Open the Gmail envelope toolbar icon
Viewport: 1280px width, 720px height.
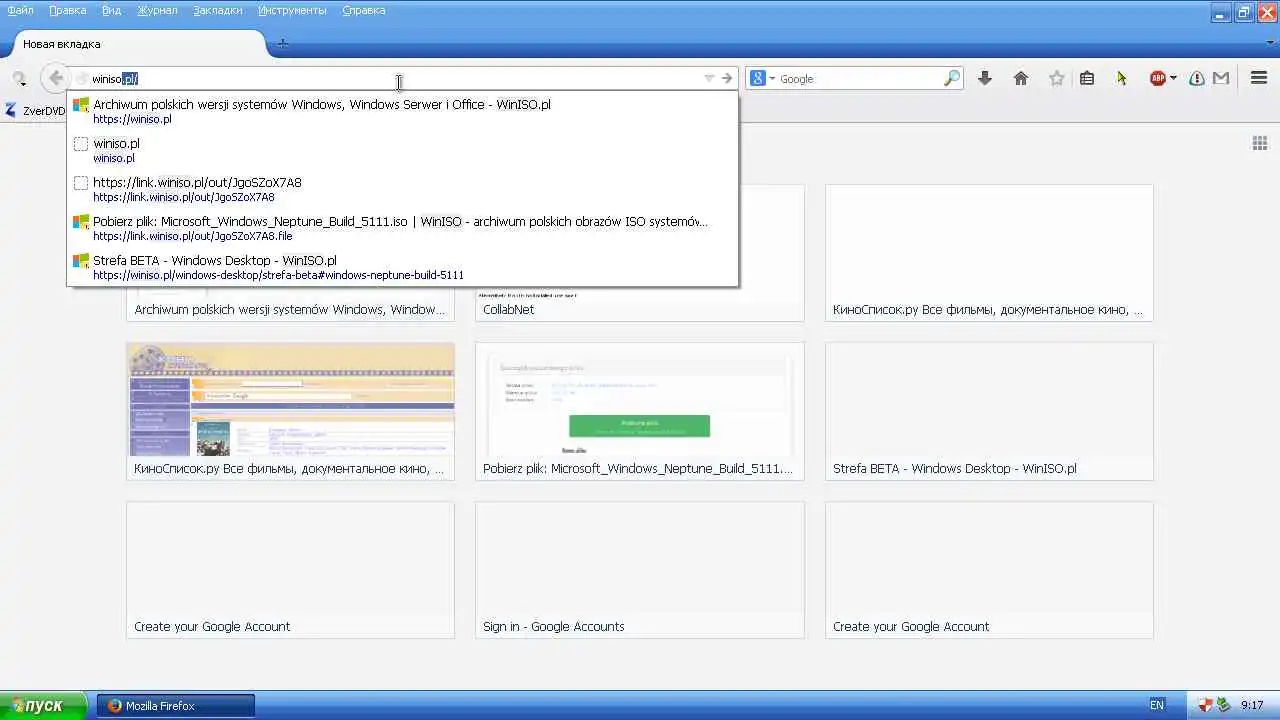click(1221, 78)
